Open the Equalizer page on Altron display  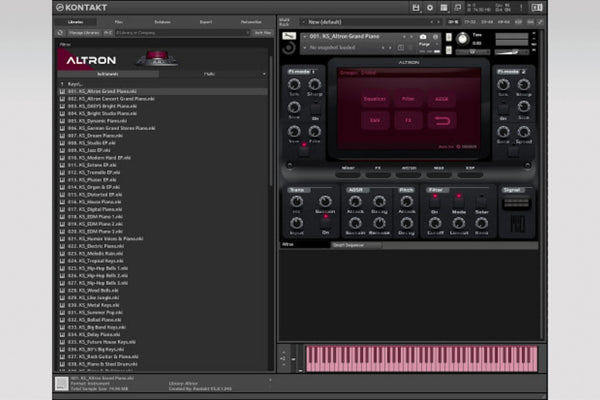pos(375,99)
